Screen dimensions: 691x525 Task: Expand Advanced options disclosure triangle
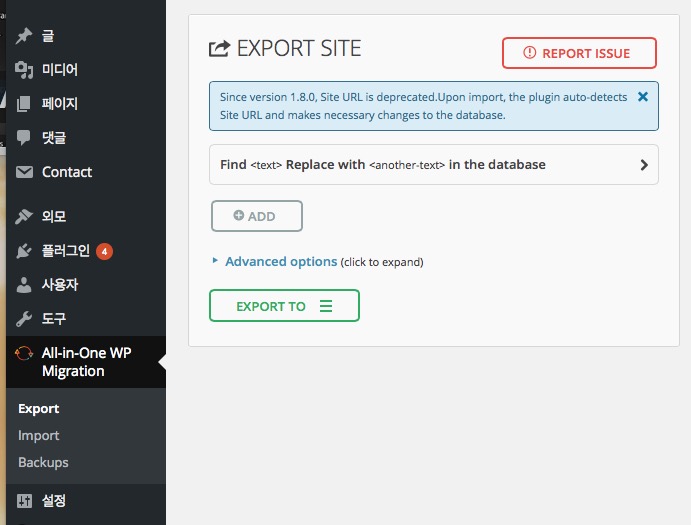tap(215, 261)
